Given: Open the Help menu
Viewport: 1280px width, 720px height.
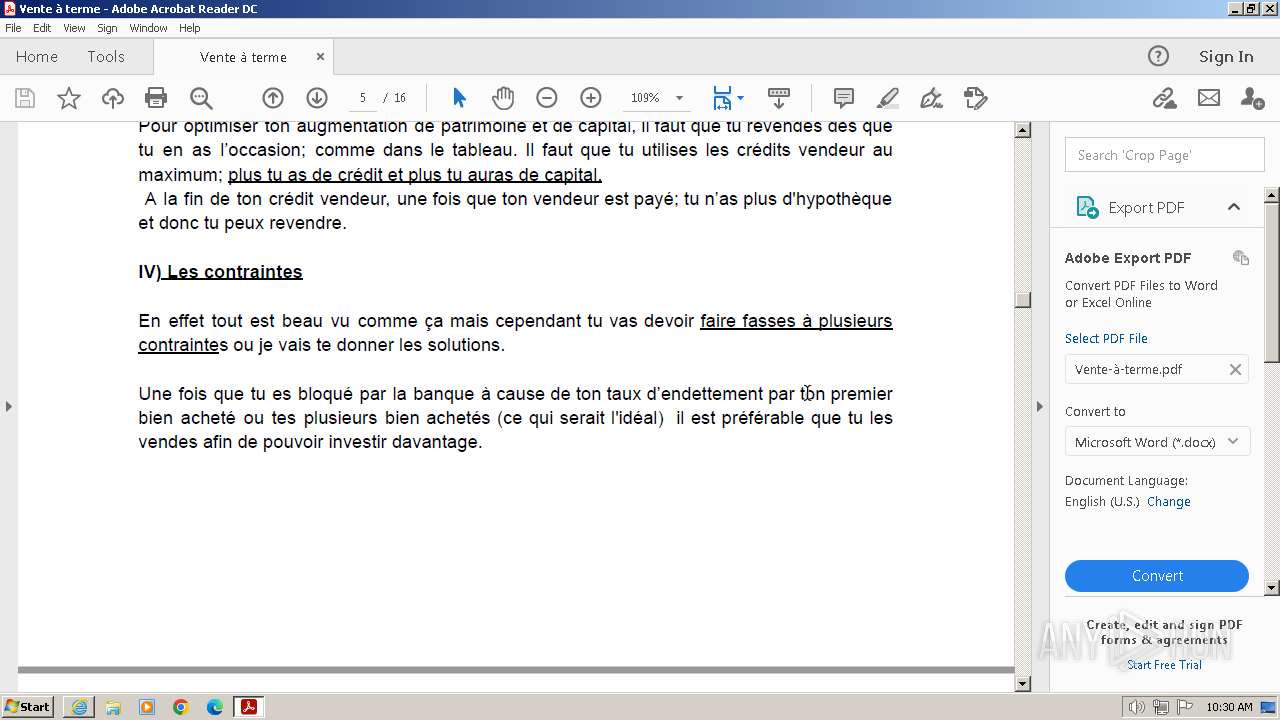Looking at the screenshot, I should pyautogui.click(x=190, y=28).
